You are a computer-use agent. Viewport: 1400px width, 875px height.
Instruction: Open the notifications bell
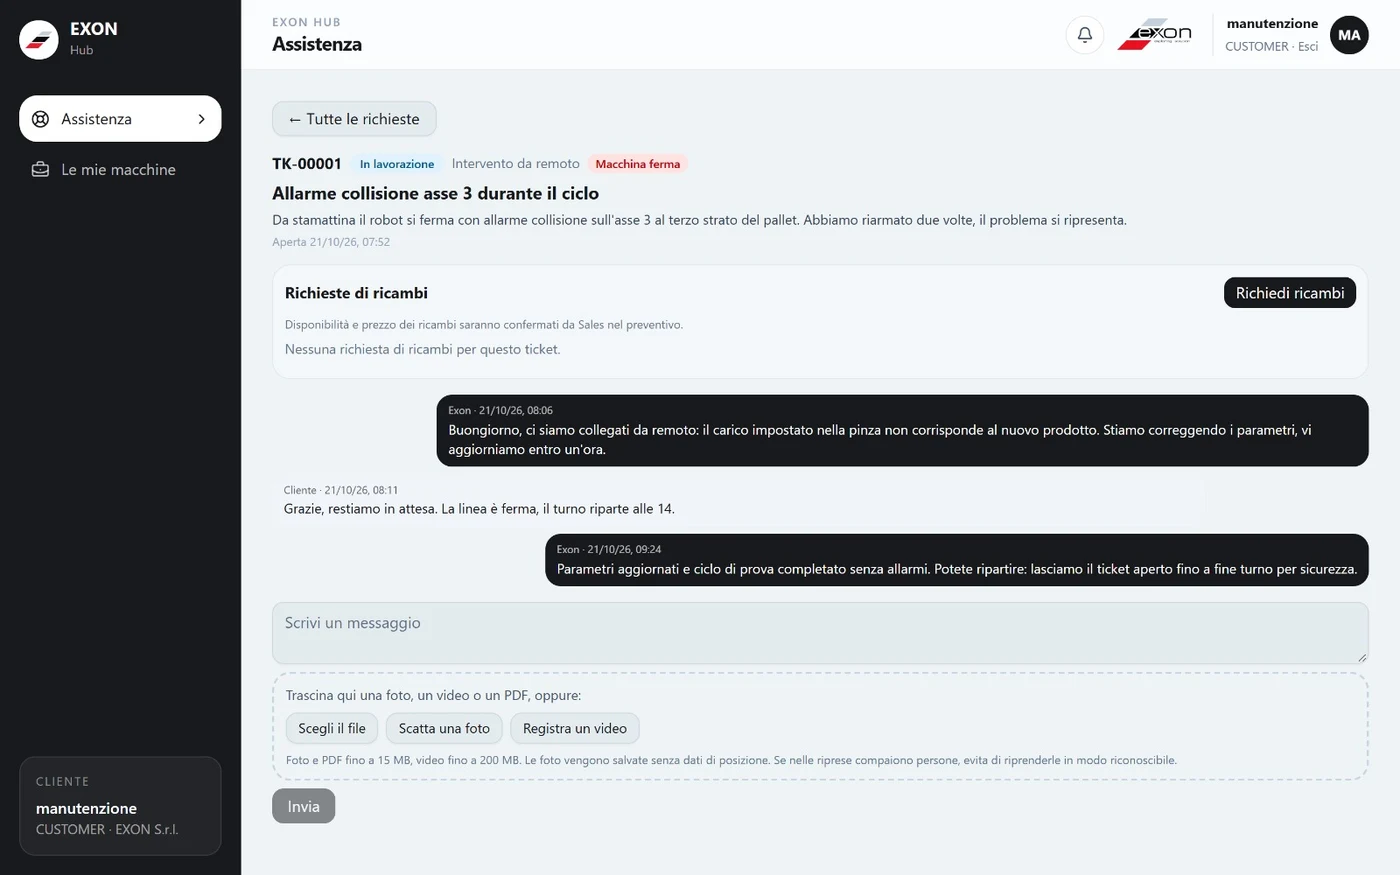pyautogui.click(x=1085, y=35)
